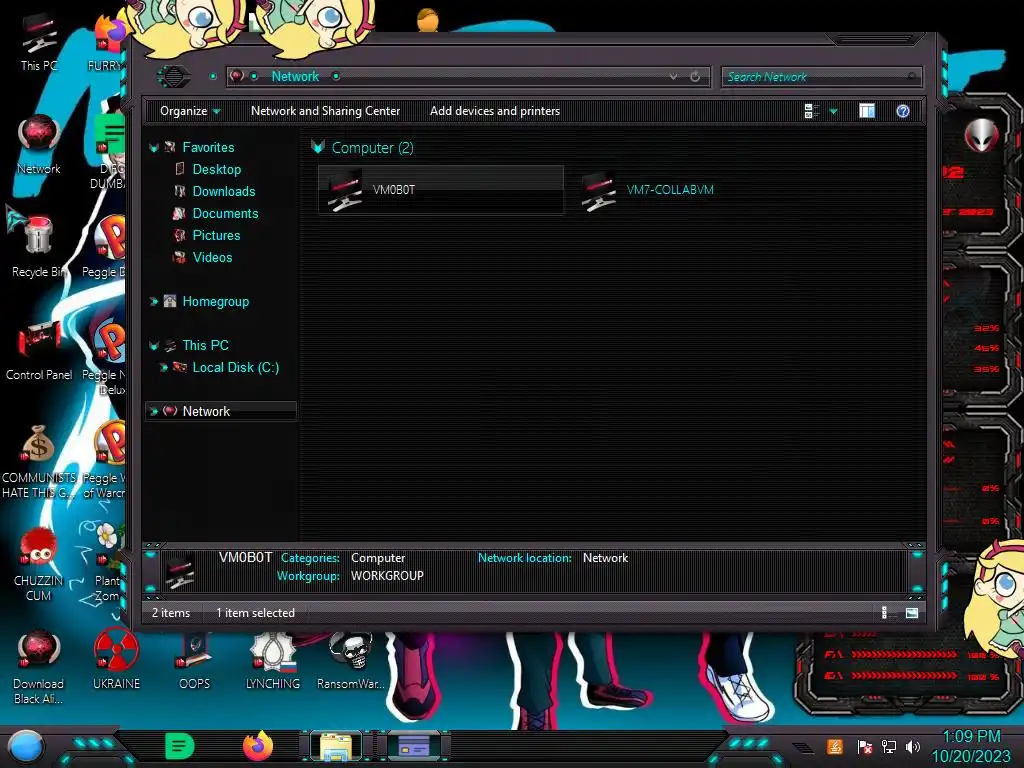The image size is (1024, 768).
Task: Select OOPS desktop icon
Action: [195, 660]
